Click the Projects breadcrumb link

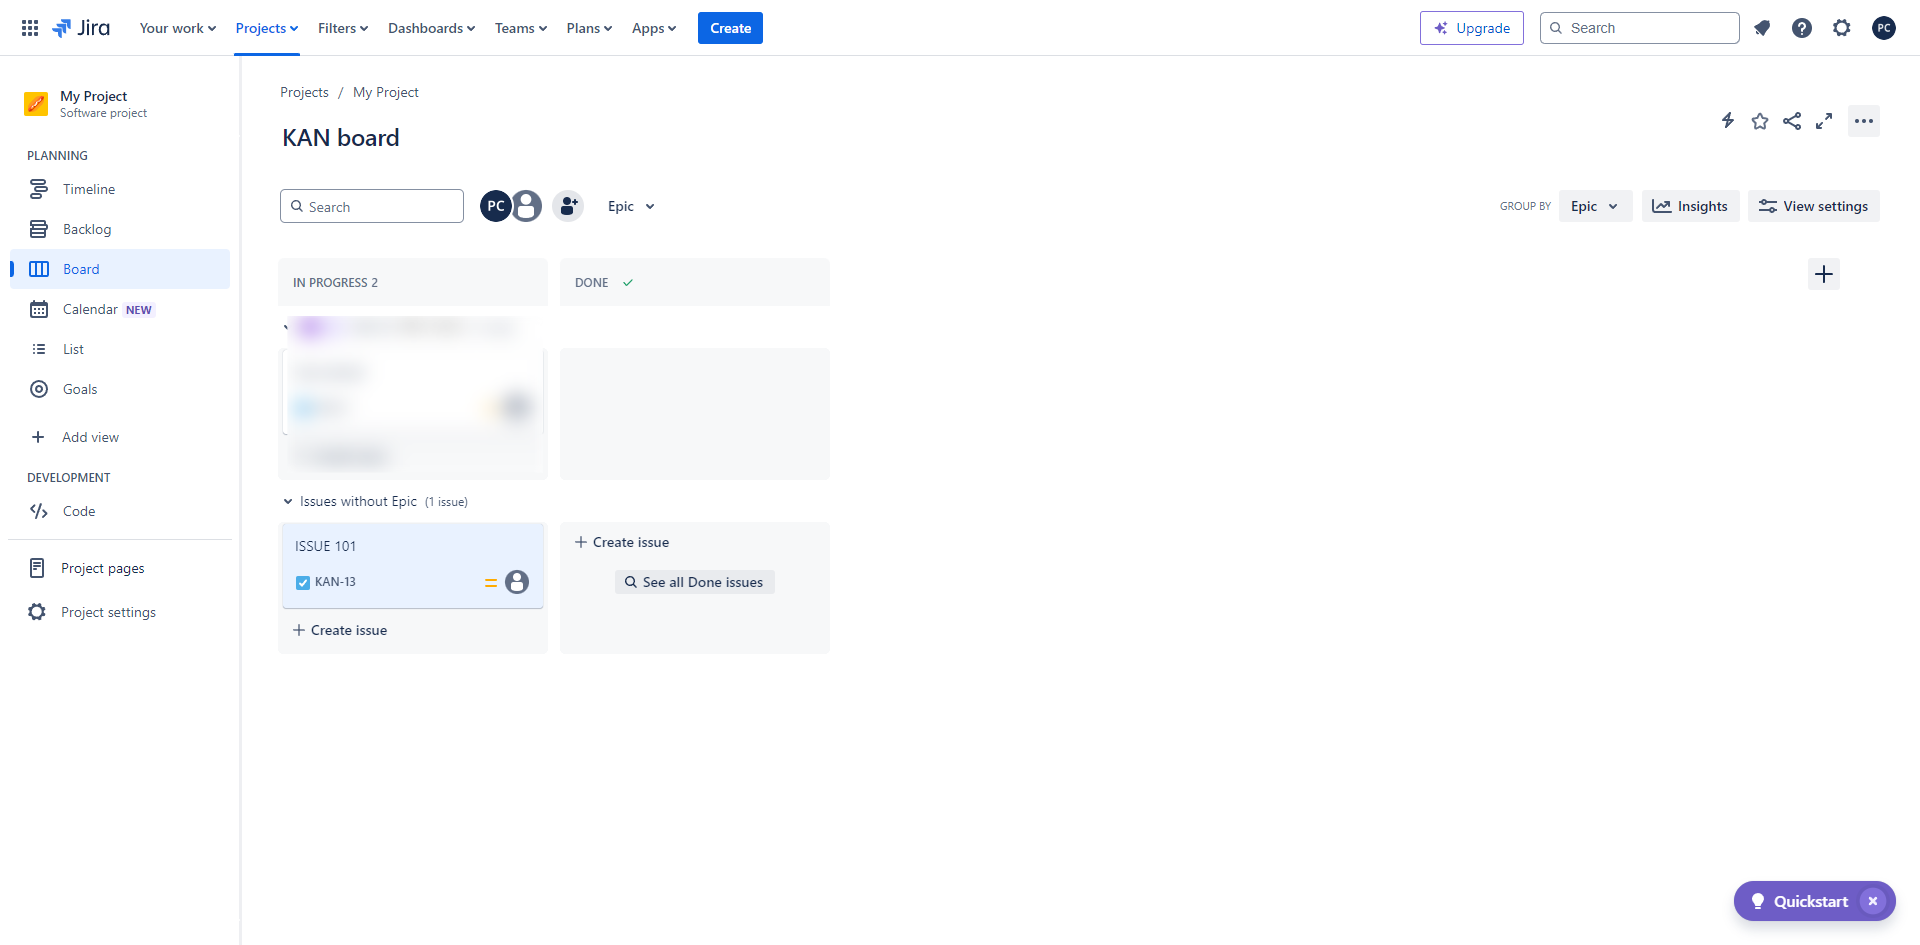point(304,92)
